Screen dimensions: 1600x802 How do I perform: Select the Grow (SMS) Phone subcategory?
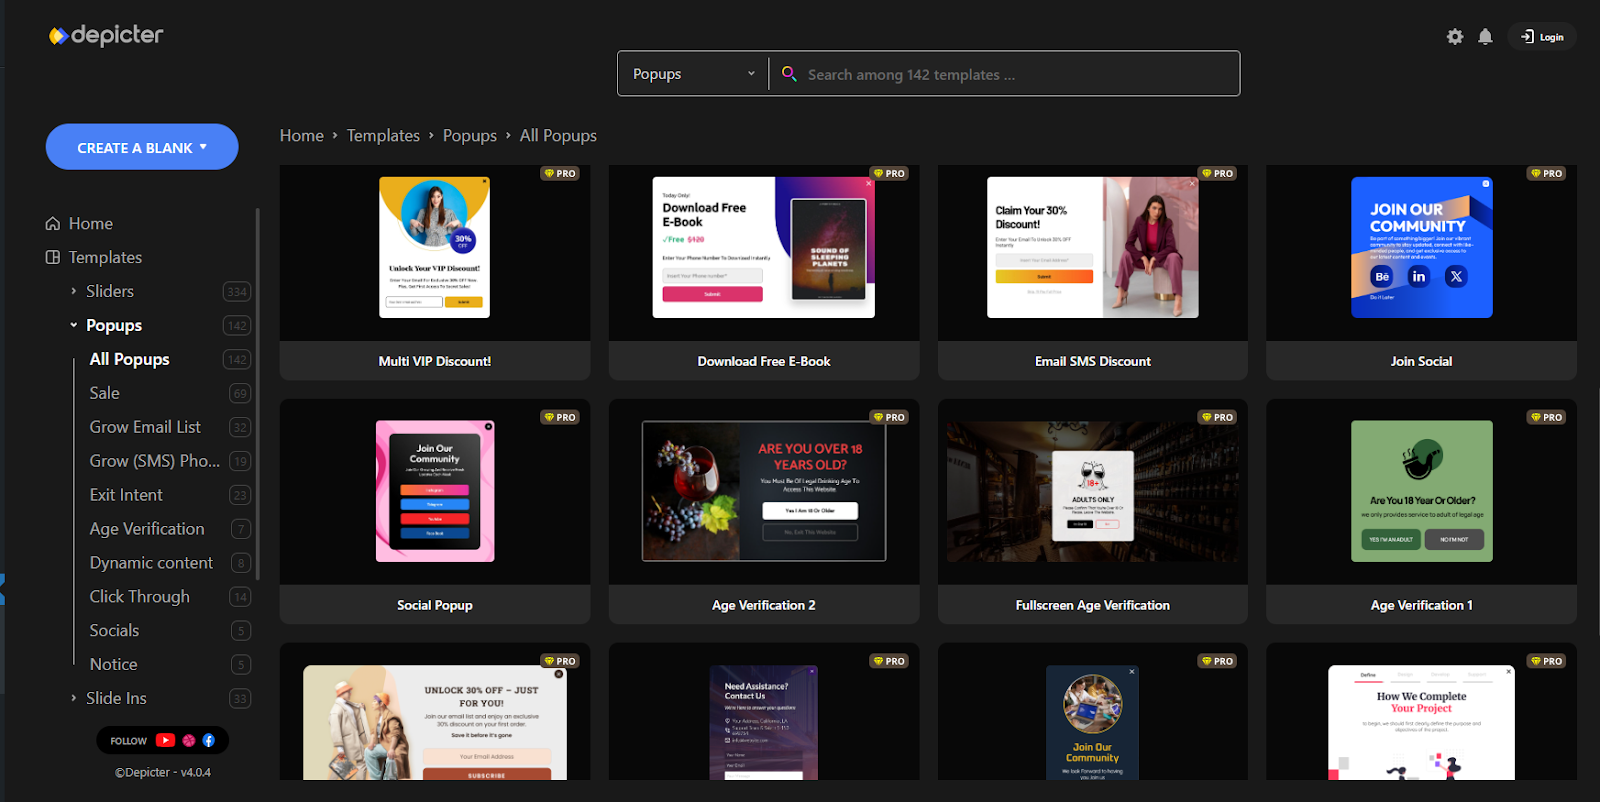[155, 461]
